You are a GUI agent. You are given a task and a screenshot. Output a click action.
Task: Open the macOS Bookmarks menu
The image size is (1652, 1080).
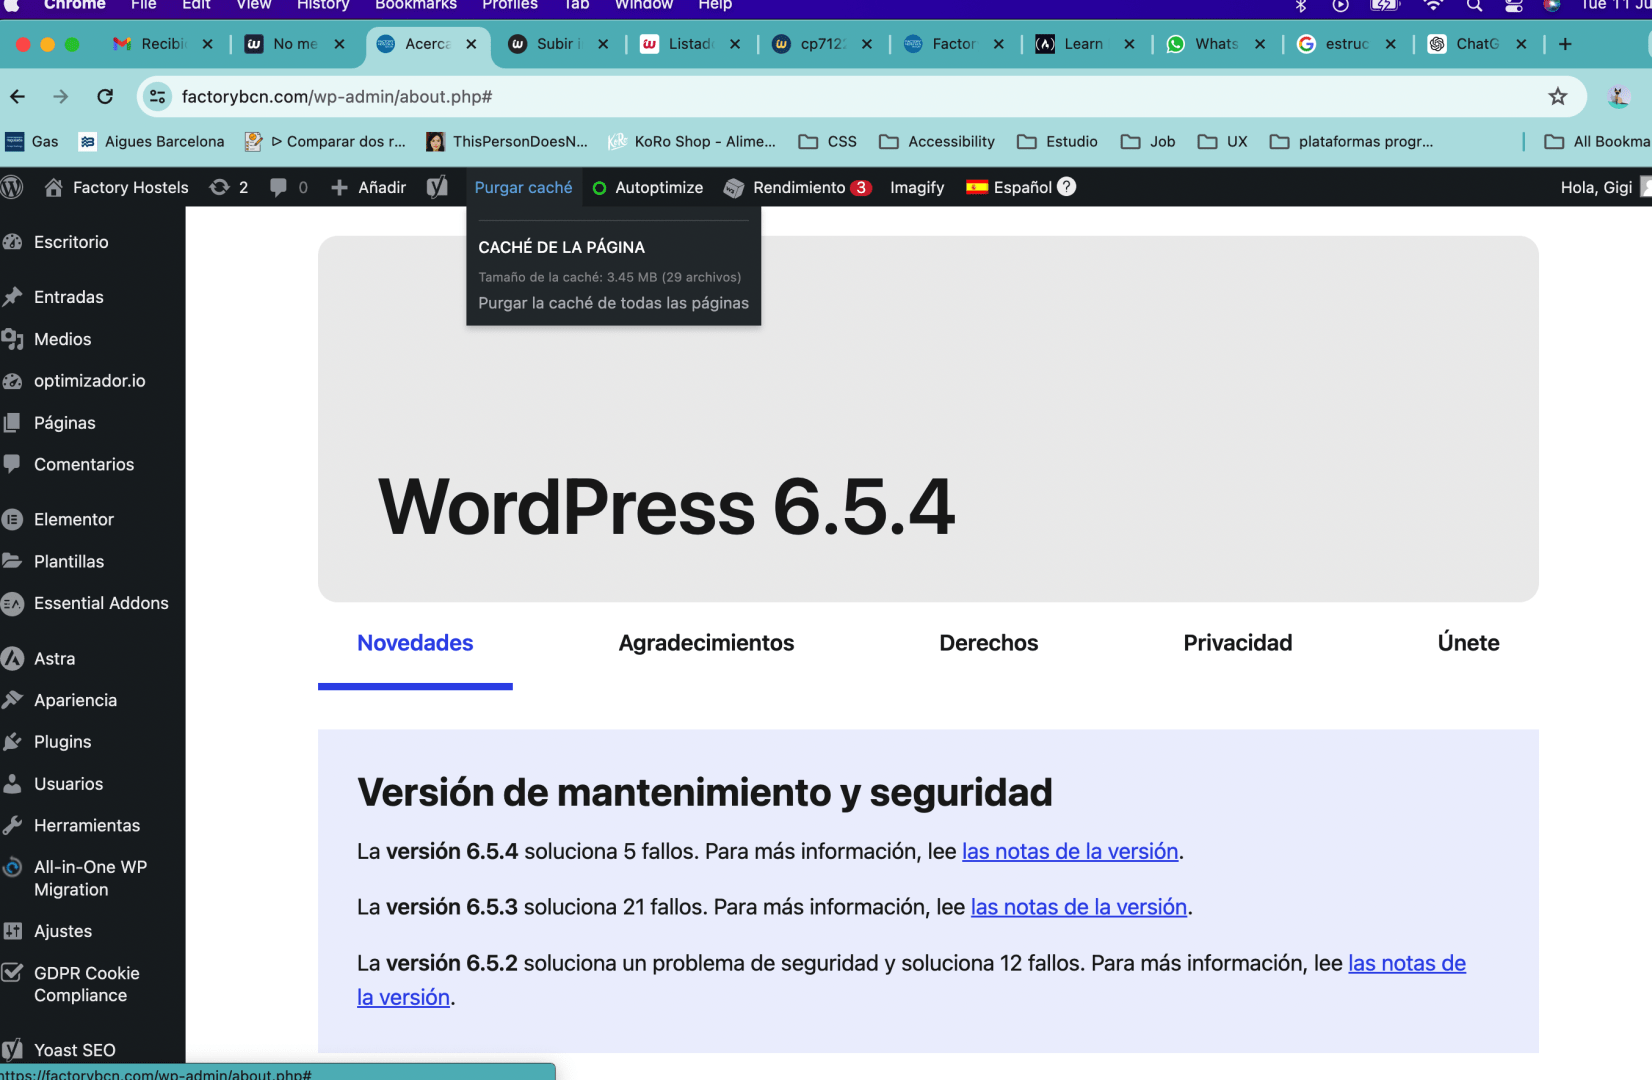(416, 5)
